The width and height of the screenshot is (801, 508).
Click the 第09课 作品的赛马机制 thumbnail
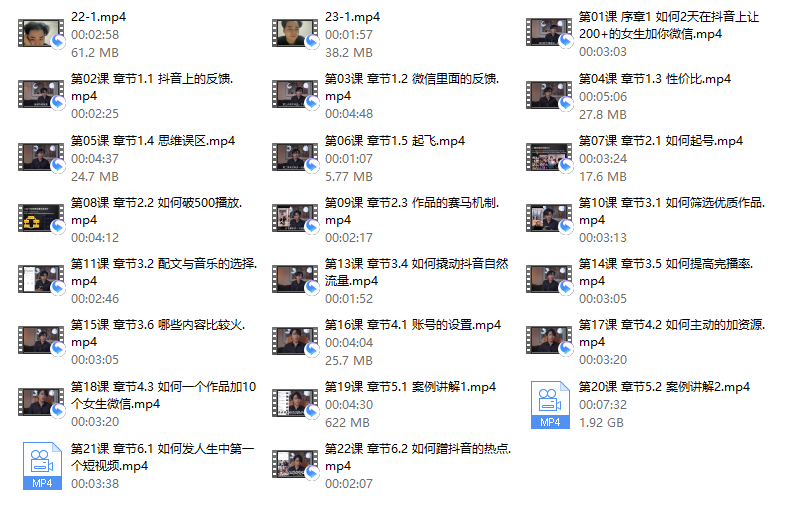tap(295, 218)
